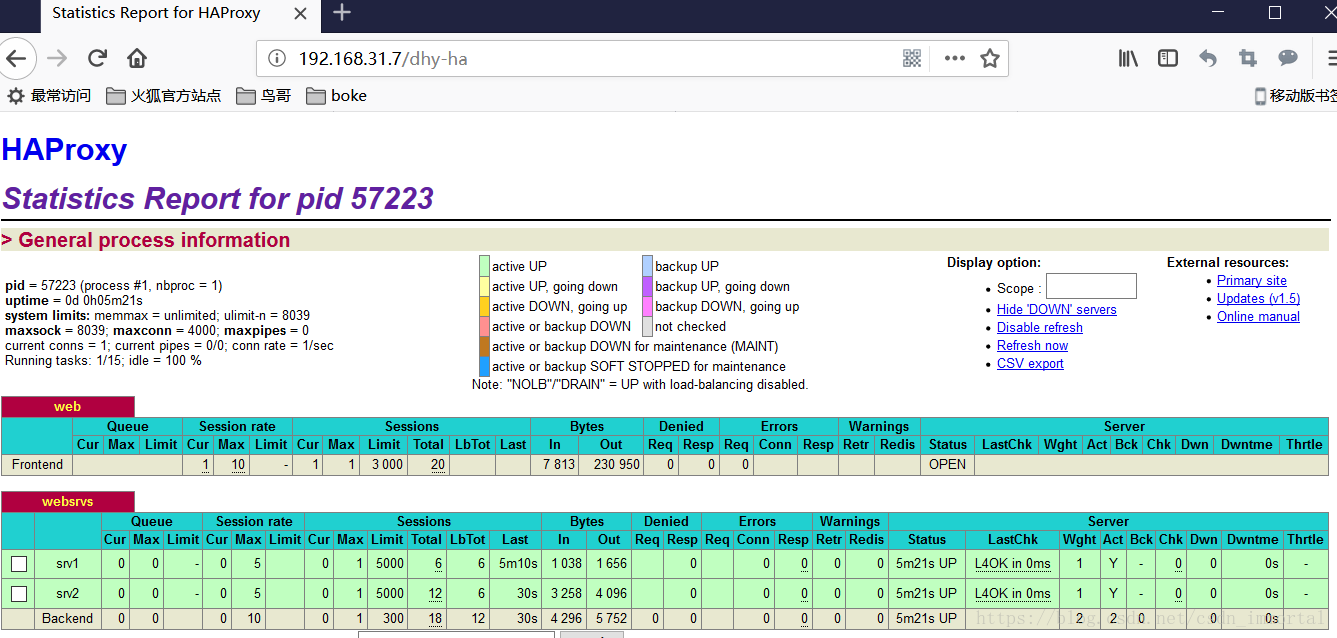The height and width of the screenshot is (638, 1337).
Task: Open the Online manual link
Action: click(1258, 317)
